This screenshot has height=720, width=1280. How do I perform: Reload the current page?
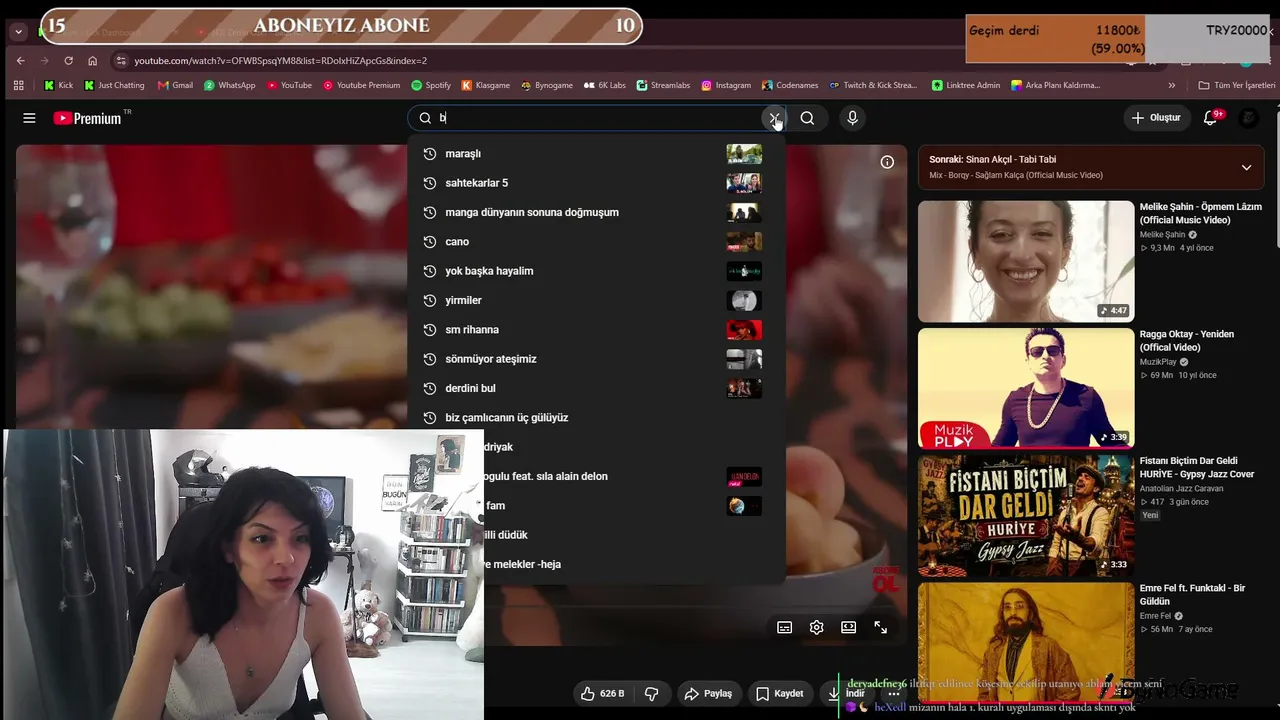68,60
